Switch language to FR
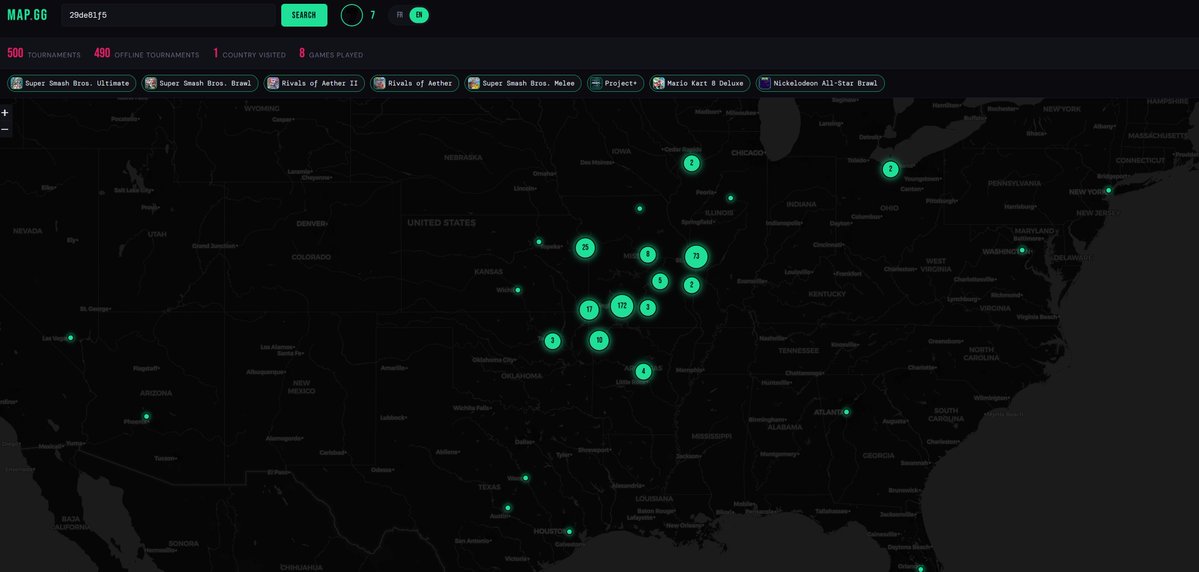The image size is (1199, 572). point(399,15)
